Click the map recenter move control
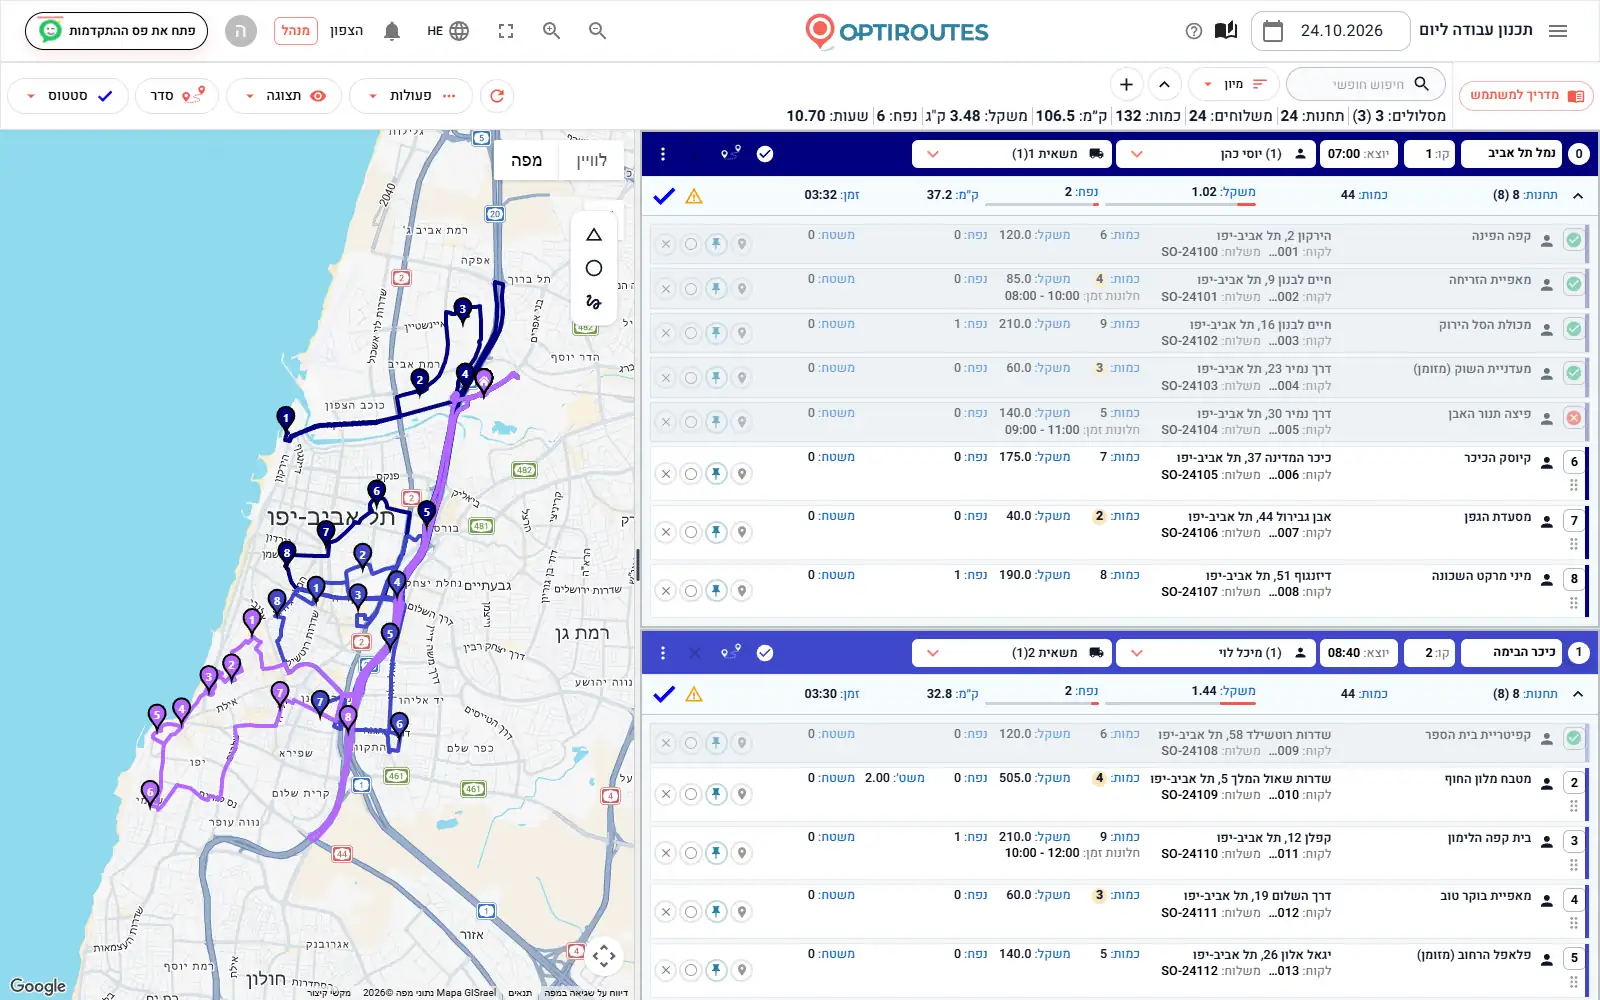Viewport: 1600px width, 1000px height. point(604,955)
